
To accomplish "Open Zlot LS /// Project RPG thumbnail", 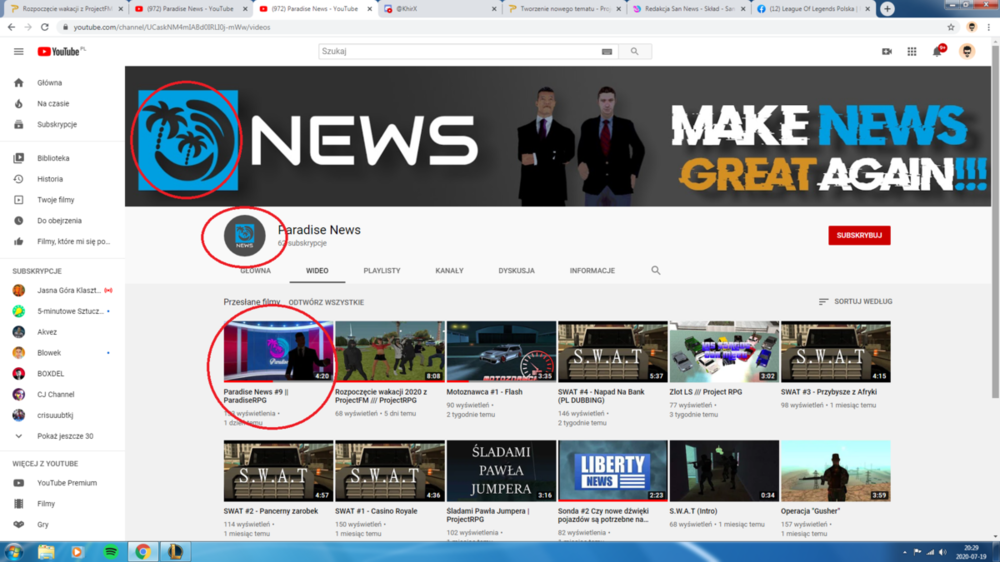I will [x=724, y=351].
